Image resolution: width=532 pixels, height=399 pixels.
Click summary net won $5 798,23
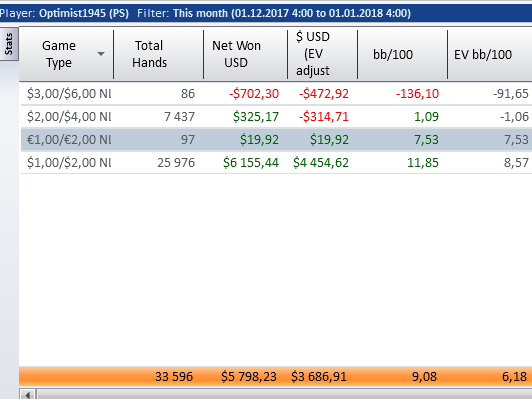click(249, 377)
